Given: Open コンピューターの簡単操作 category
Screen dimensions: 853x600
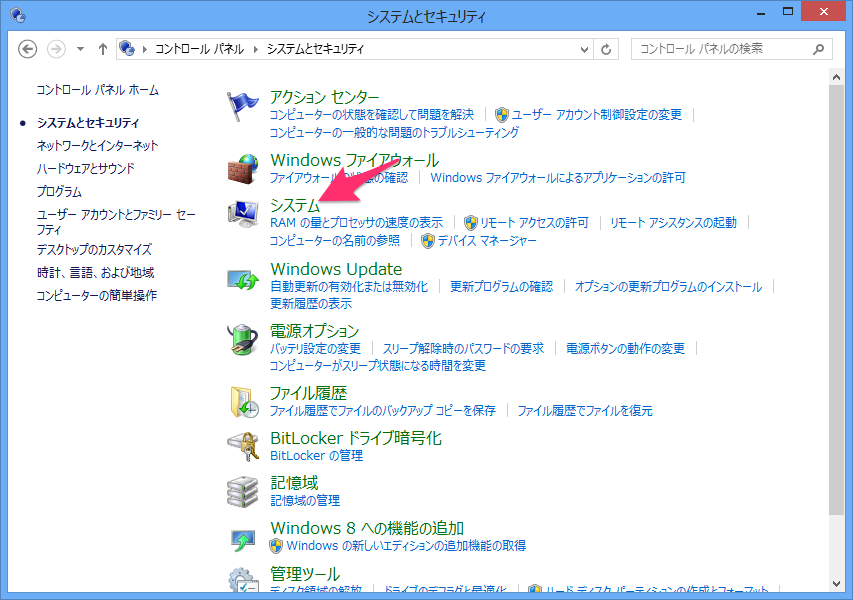Looking at the screenshot, I should point(97,295).
